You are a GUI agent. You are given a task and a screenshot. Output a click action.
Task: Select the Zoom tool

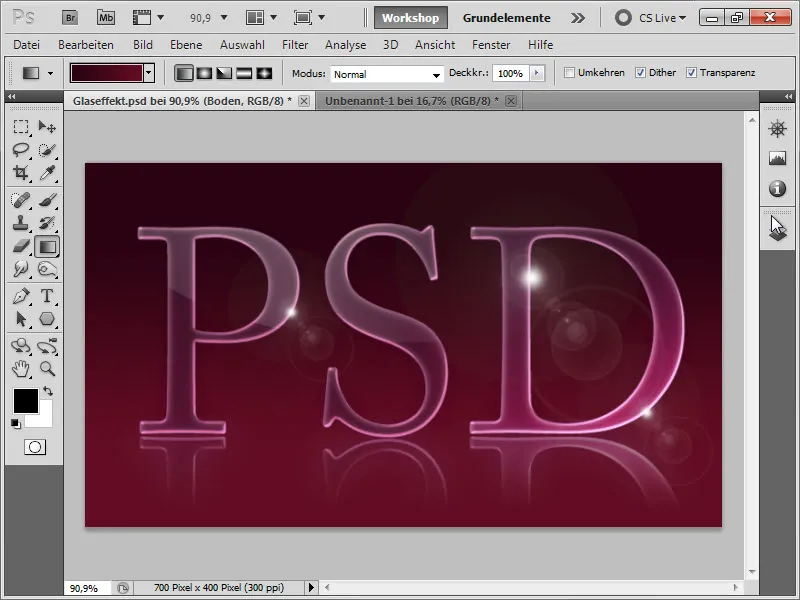47,369
